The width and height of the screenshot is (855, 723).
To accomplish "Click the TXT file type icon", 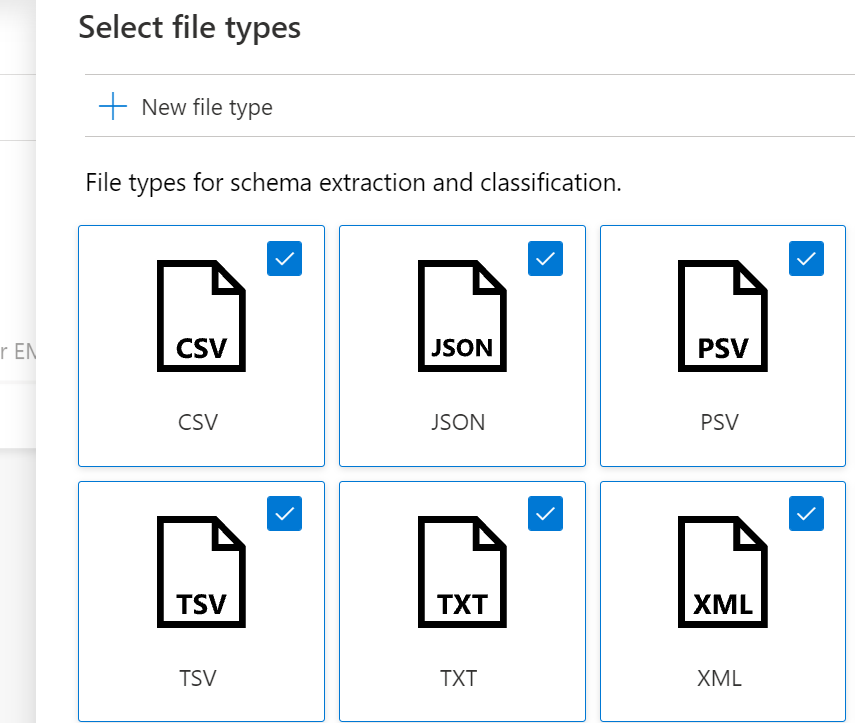I will pos(461,570).
